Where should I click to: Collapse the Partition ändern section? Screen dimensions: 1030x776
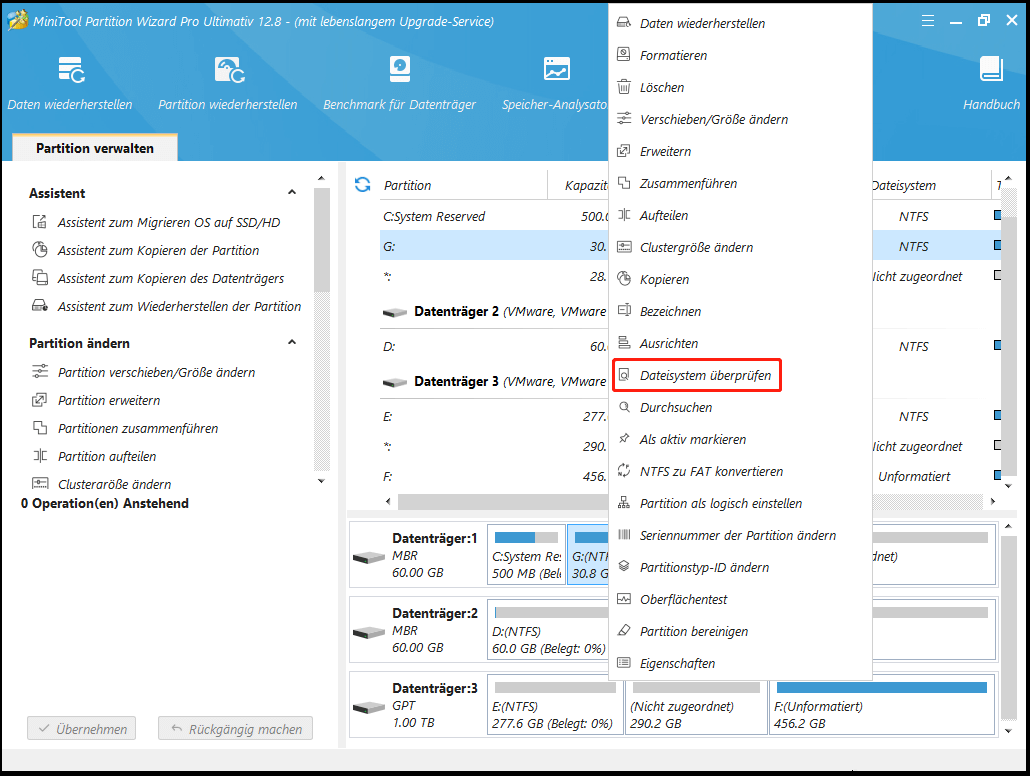292,342
